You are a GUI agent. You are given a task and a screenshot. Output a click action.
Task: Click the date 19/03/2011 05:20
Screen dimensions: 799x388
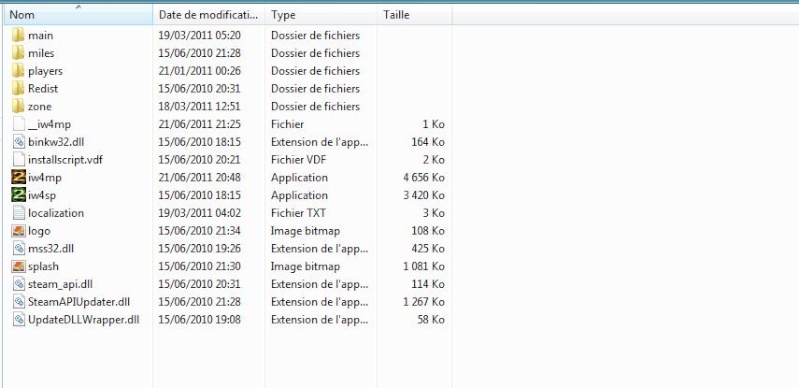(x=200, y=36)
